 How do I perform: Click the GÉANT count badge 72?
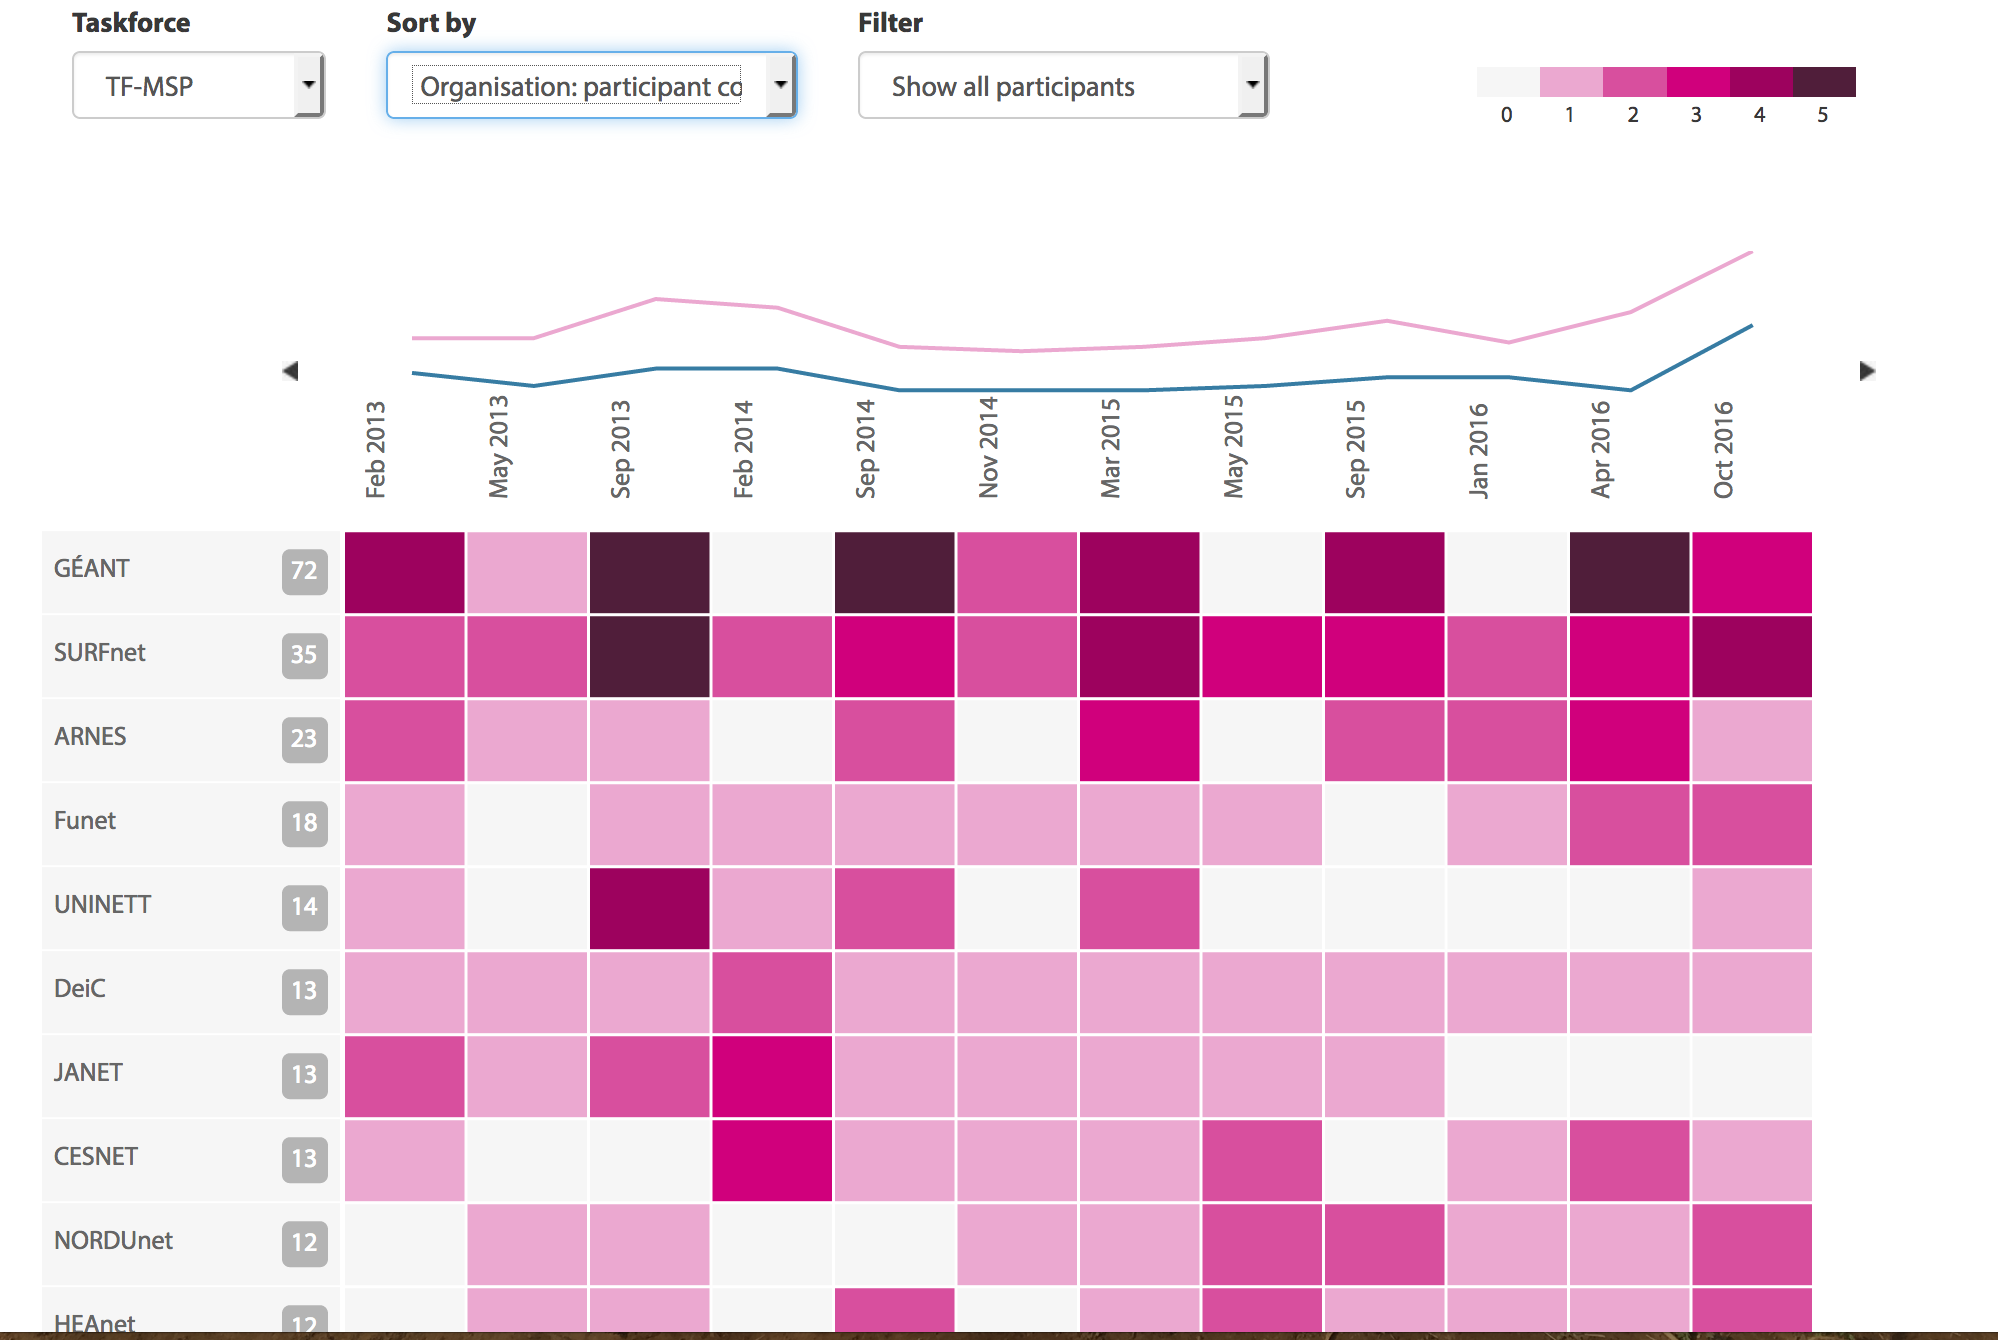(304, 571)
